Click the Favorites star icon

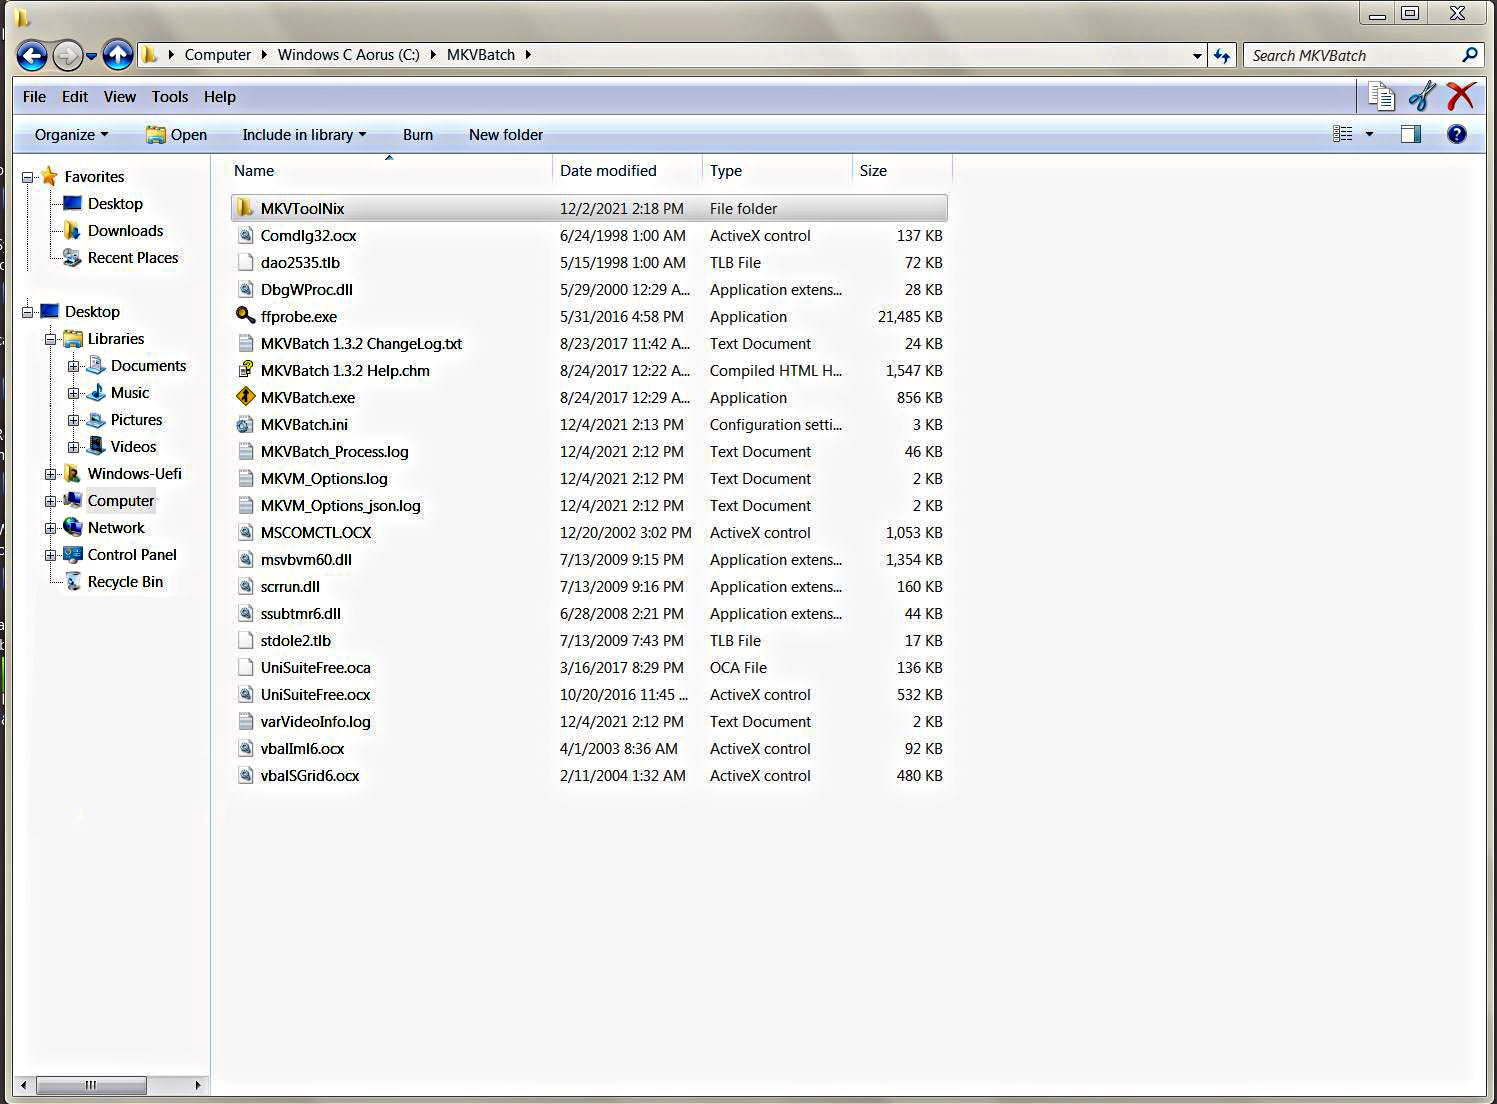pos(49,176)
